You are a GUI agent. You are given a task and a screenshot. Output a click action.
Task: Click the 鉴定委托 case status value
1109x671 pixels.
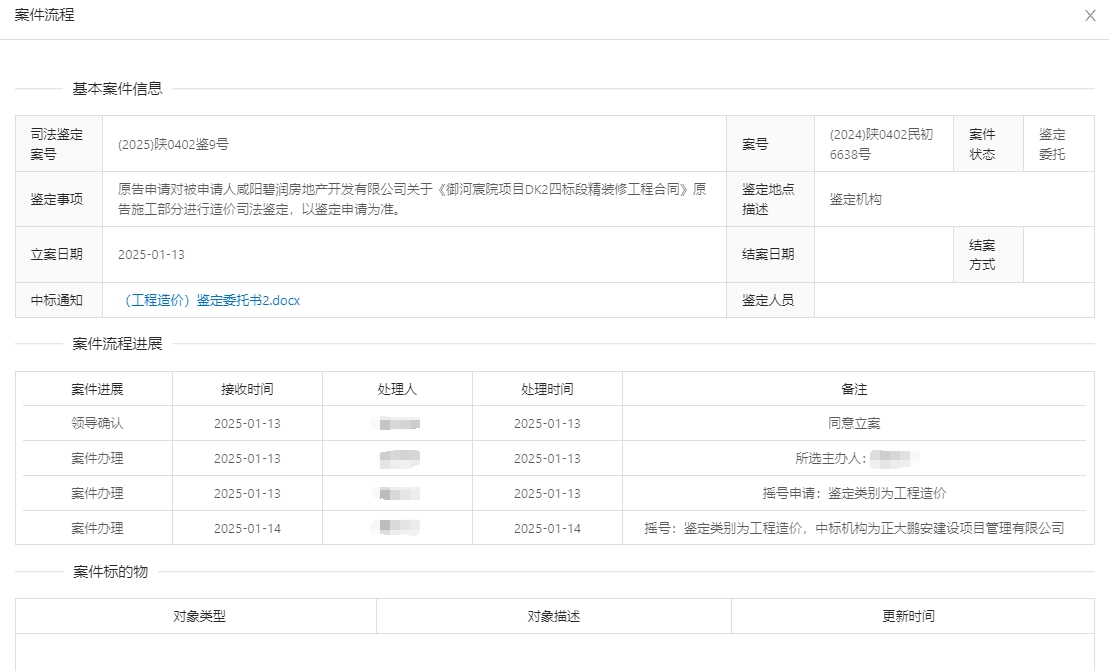click(x=1052, y=144)
